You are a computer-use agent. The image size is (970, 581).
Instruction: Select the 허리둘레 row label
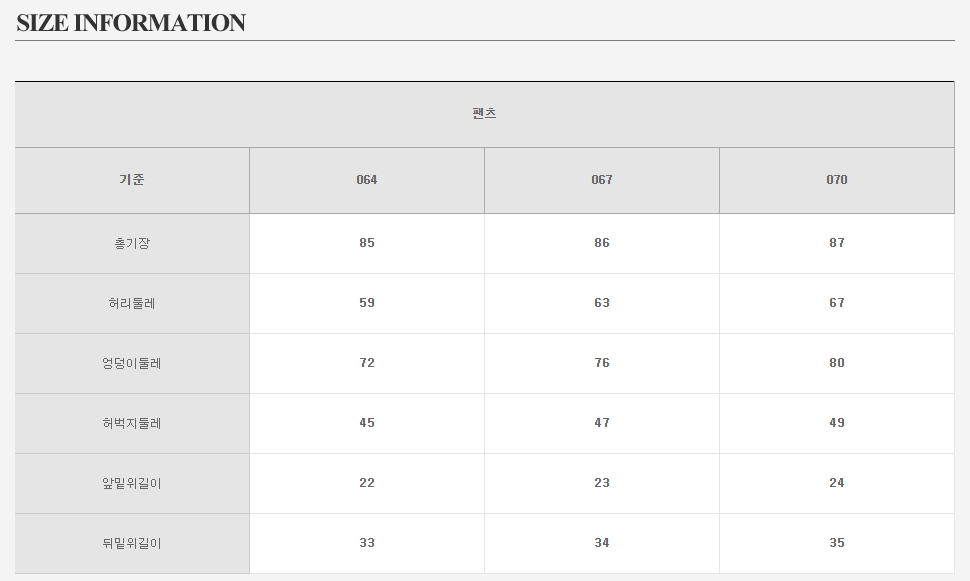click(x=132, y=303)
